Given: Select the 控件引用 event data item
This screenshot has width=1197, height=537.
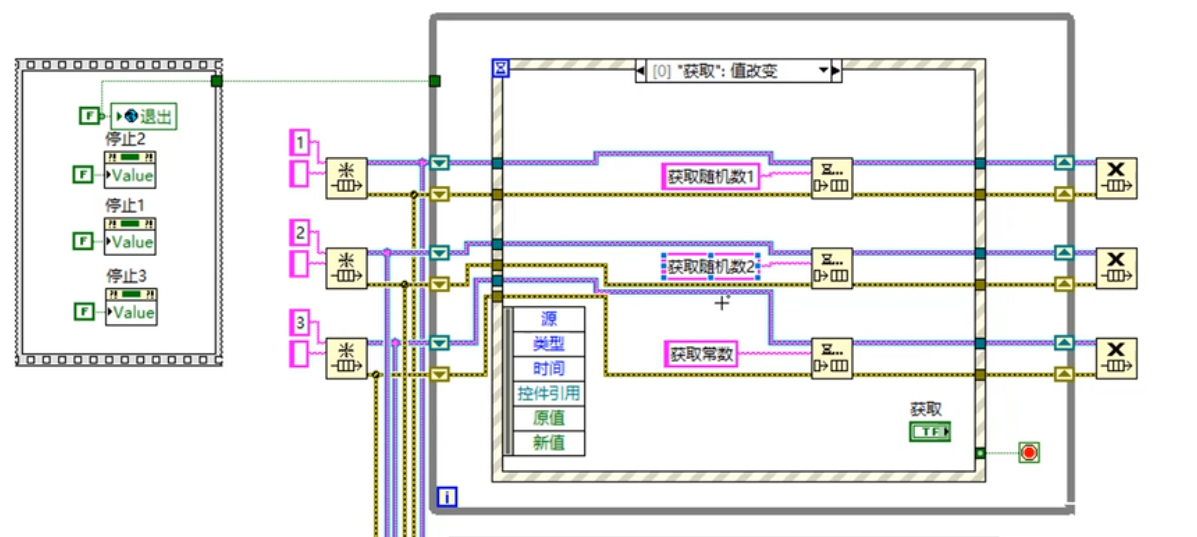Looking at the screenshot, I should pyautogui.click(x=549, y=394).
